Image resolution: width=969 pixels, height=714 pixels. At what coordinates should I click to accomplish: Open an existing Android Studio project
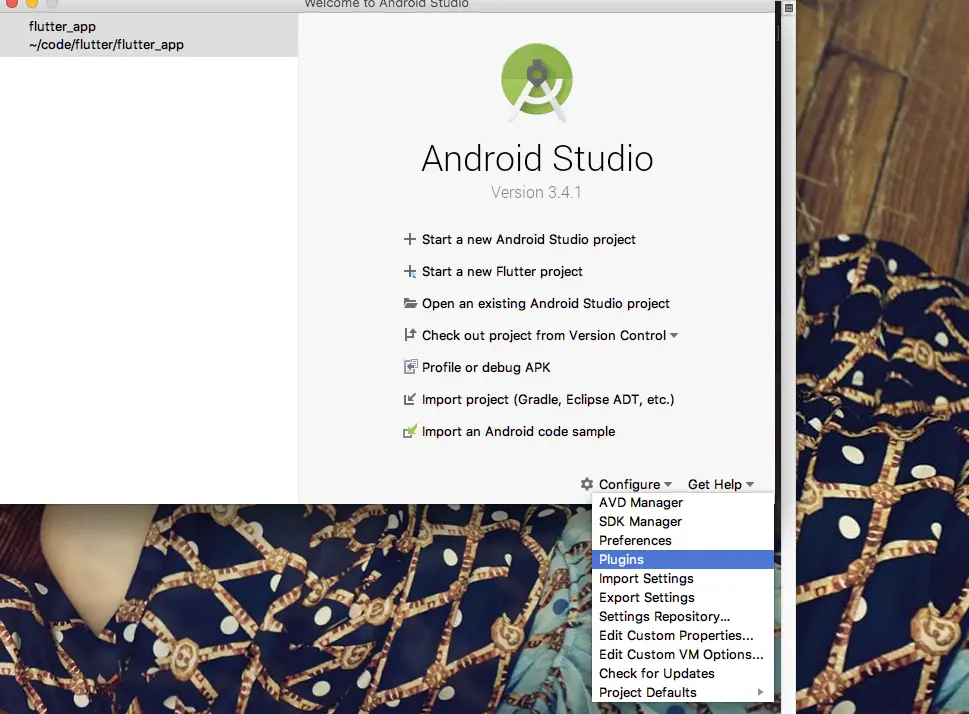point(546,304)
